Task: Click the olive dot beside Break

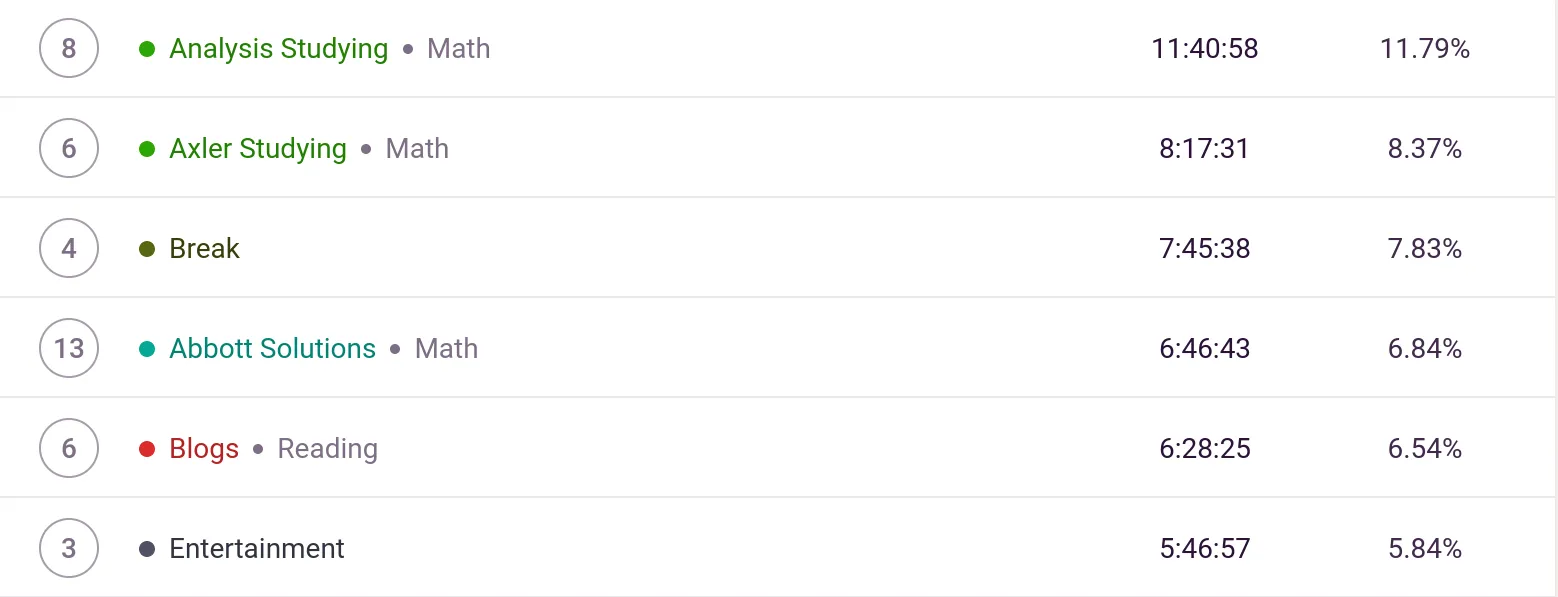Action: tap(147, 248)
